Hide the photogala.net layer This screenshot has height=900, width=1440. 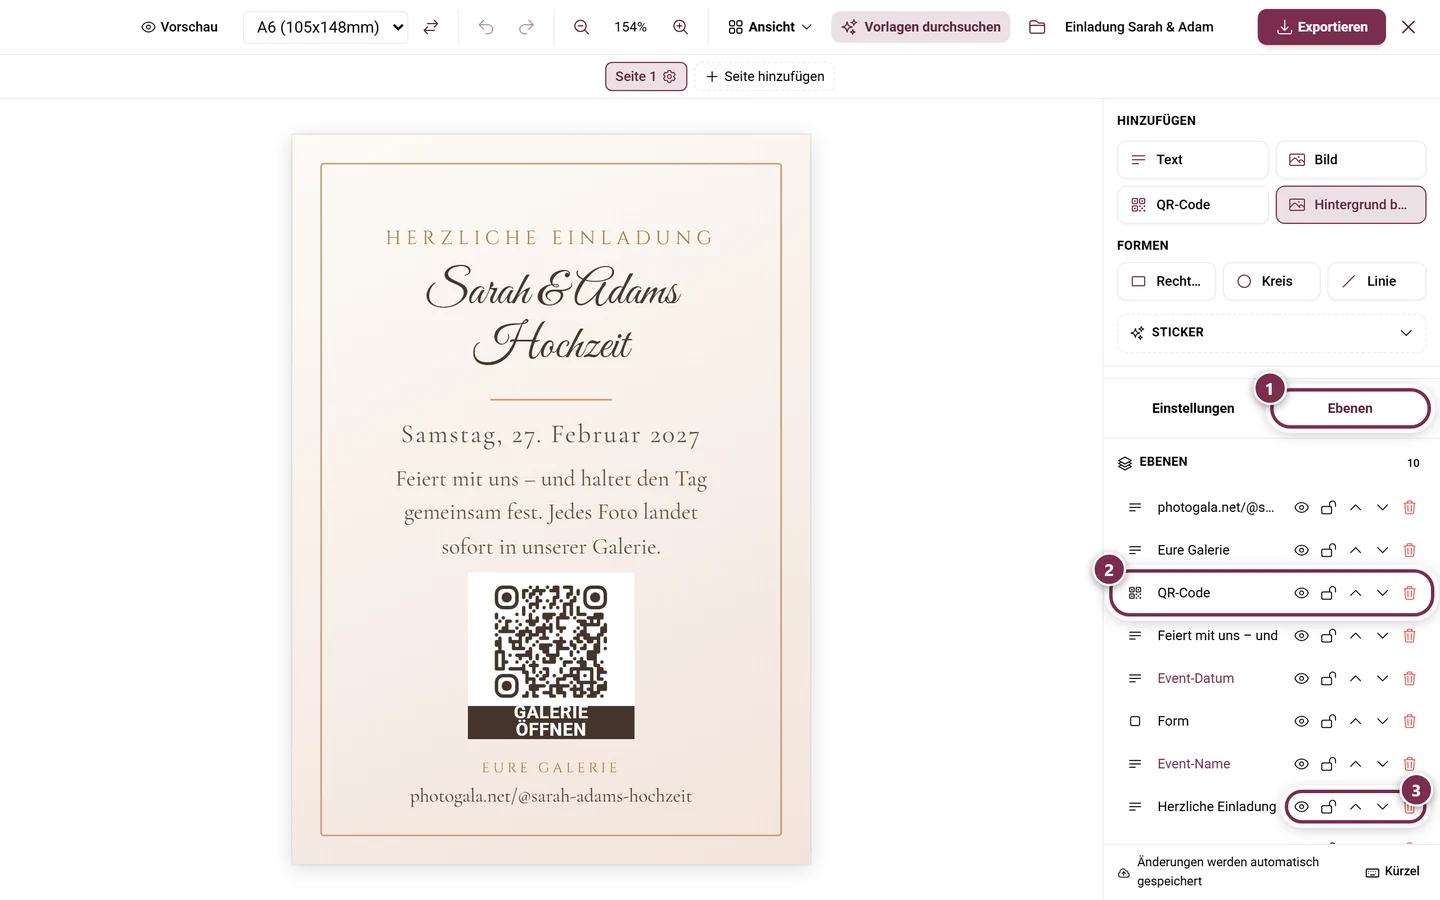tap(1301, 508)
